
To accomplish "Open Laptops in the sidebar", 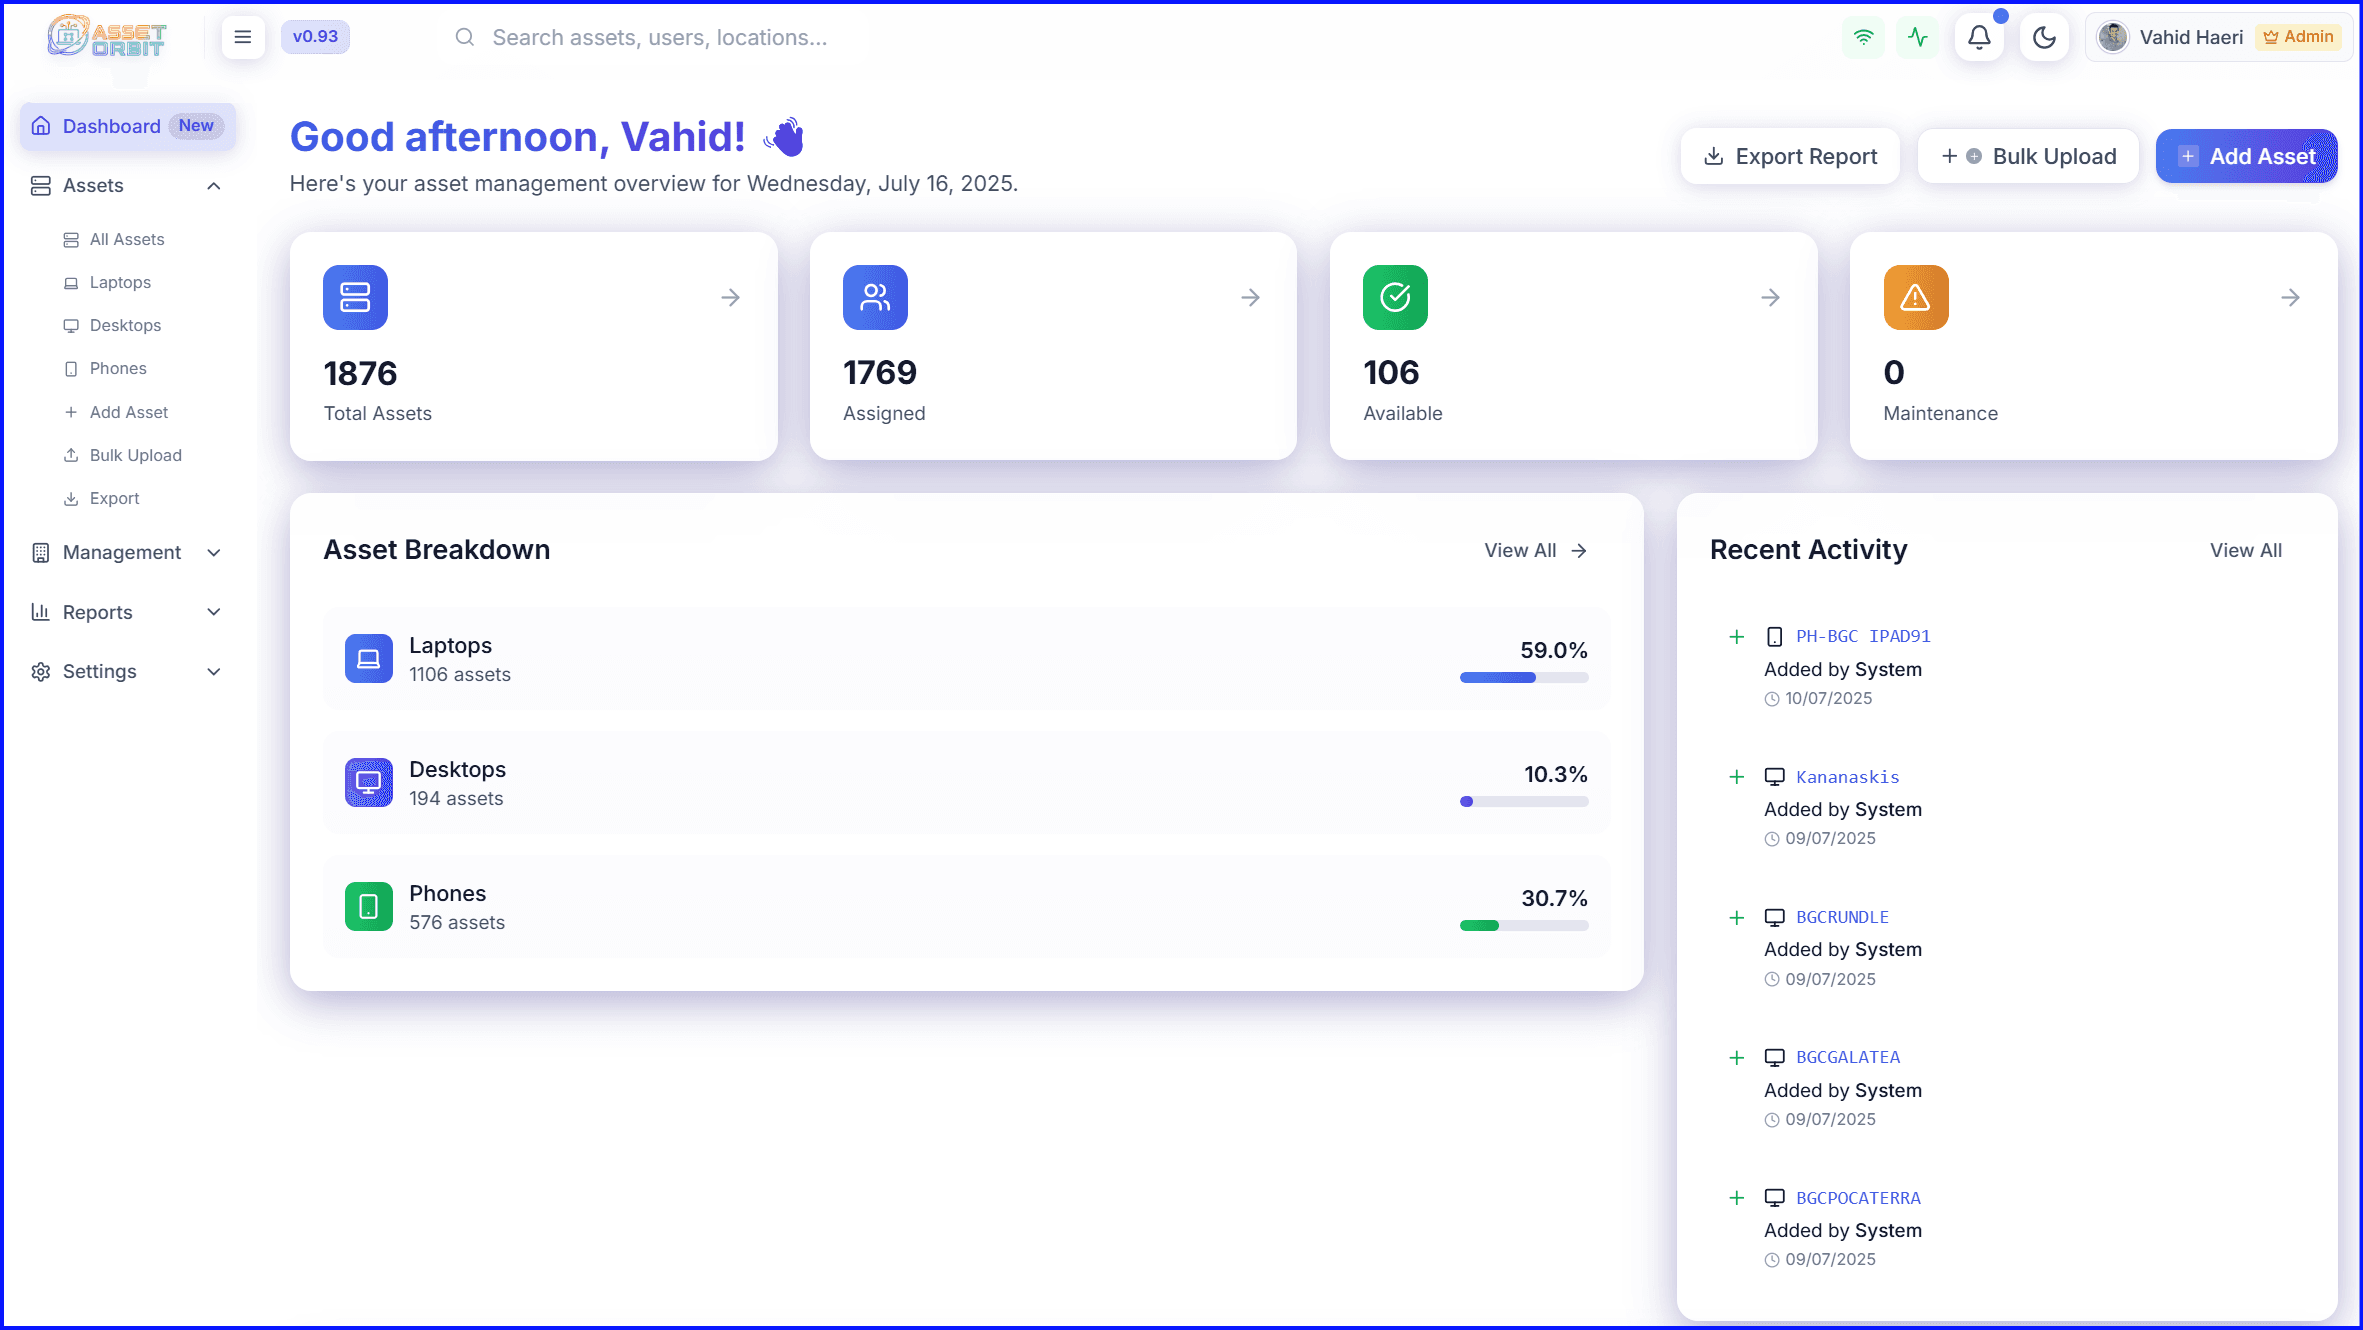I will tap(120, 283).
